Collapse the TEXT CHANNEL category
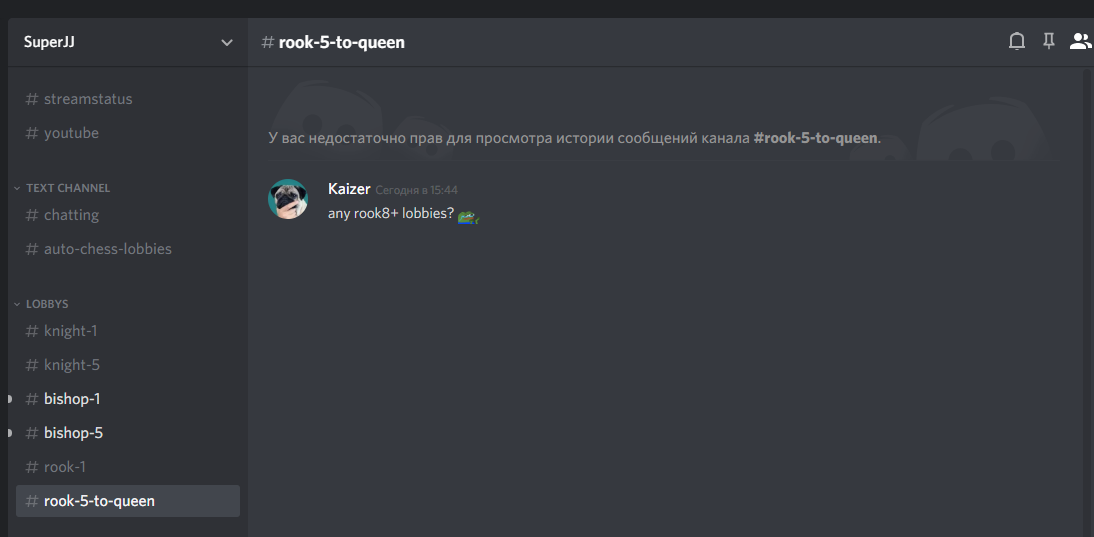This screenshot has height=537, width=1094. click(63, 188)
